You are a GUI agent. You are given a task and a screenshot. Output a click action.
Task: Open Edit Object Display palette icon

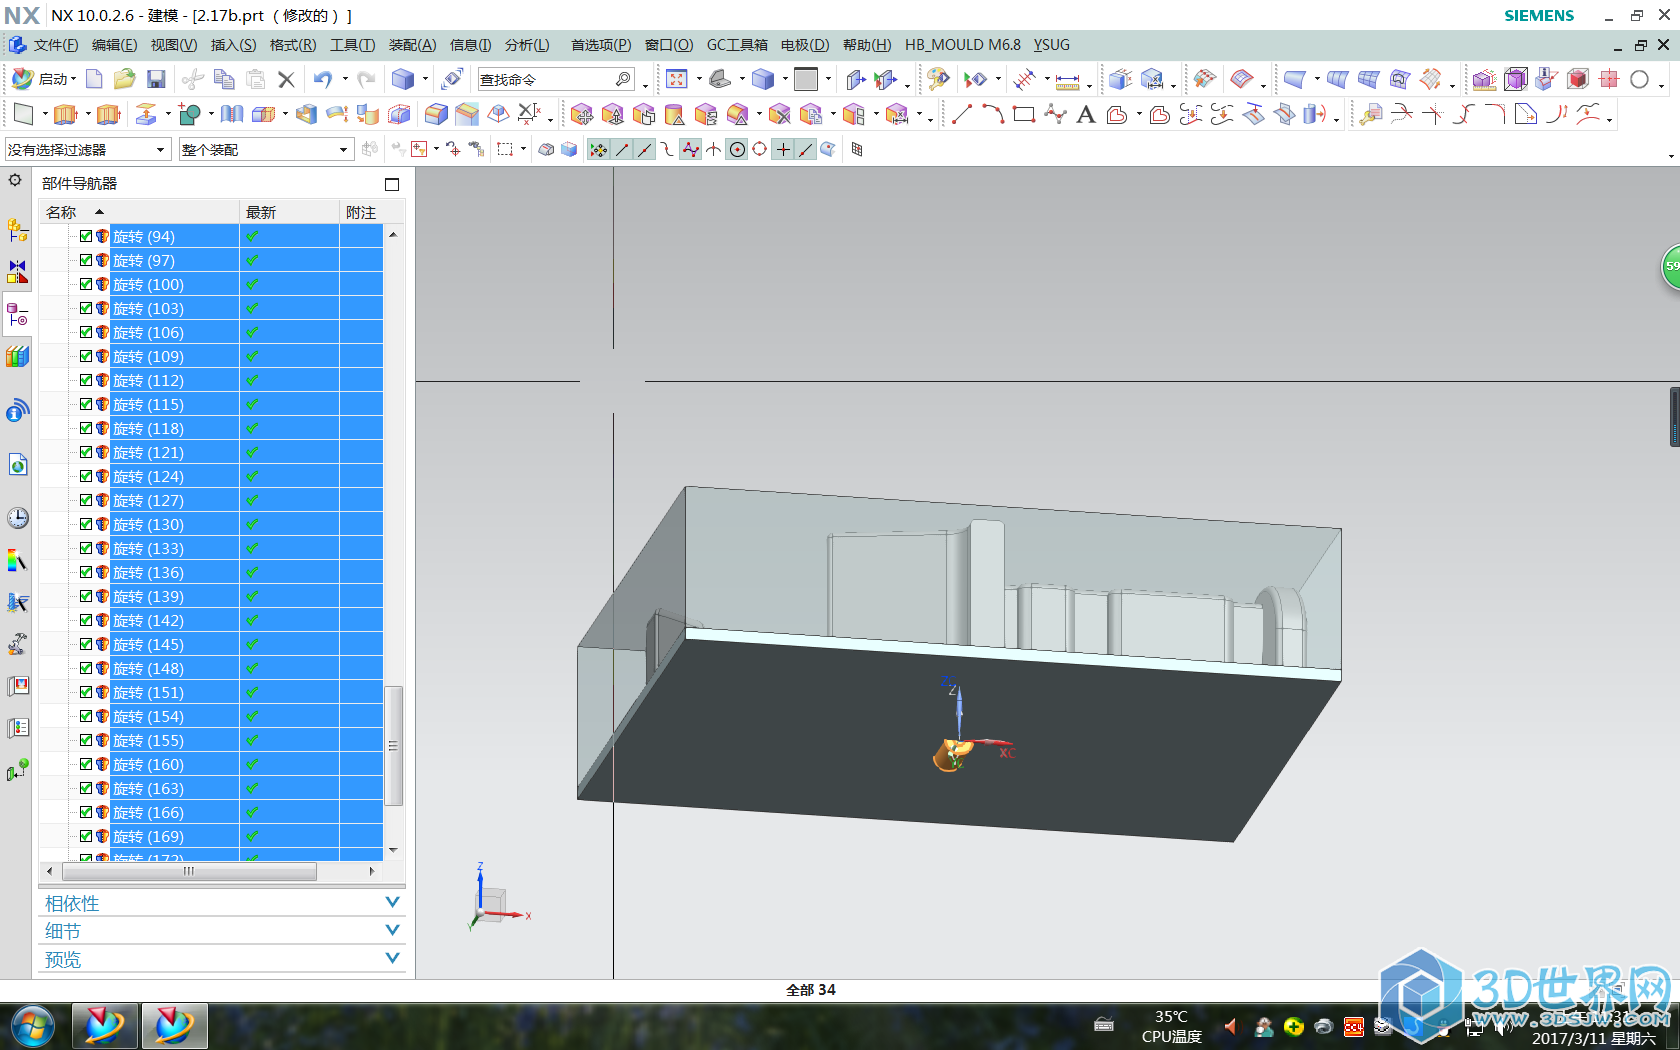(x=938, y=79)
